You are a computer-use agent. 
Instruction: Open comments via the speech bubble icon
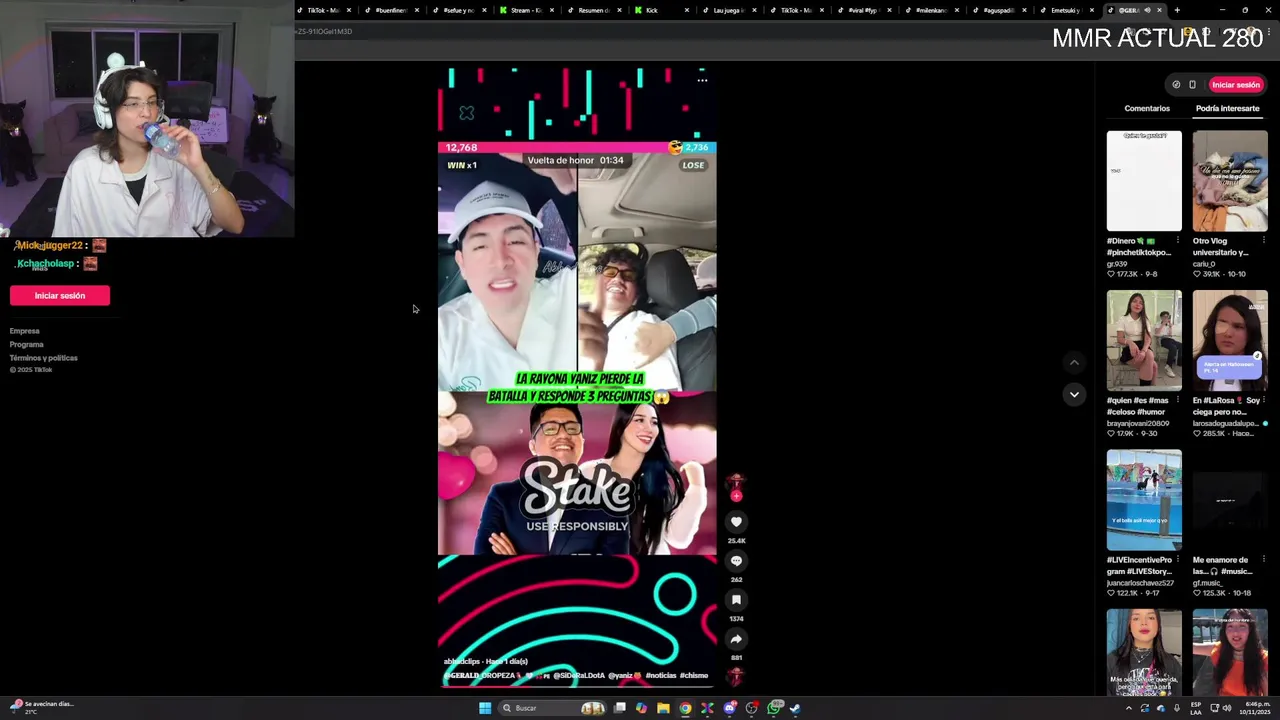coord(736,561)
